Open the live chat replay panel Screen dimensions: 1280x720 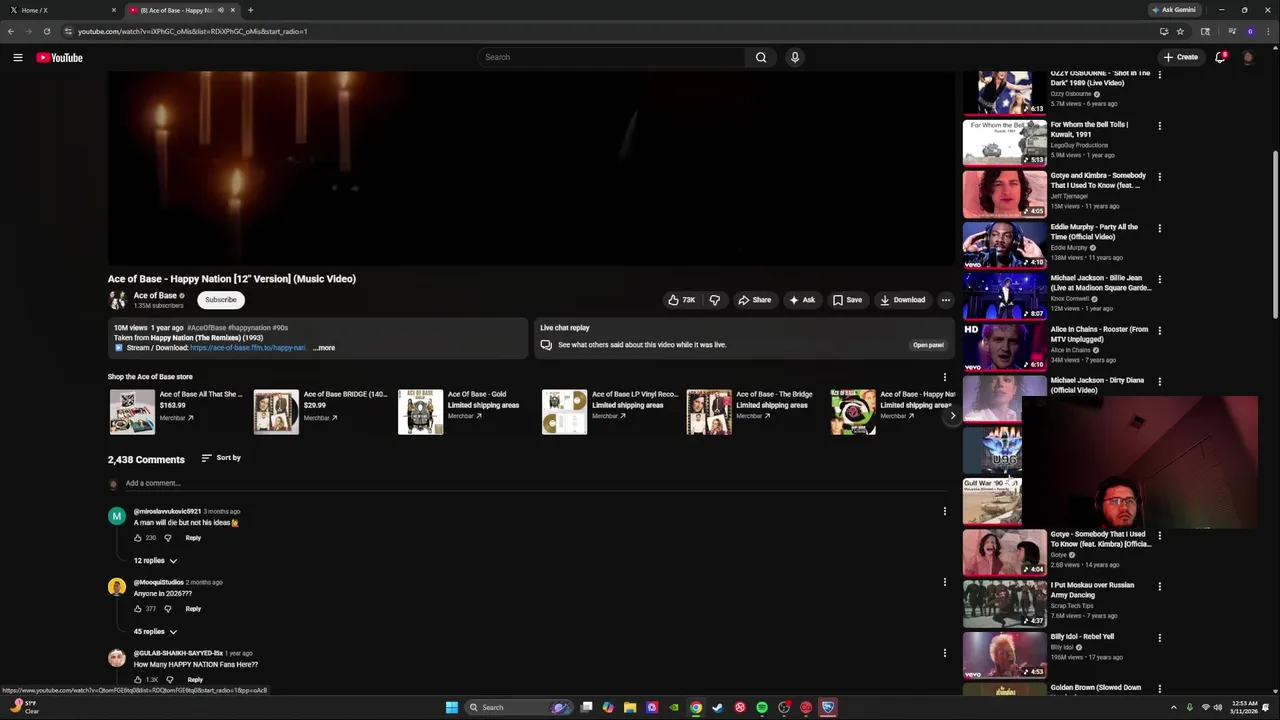pyautogui.click(x=928, y=345)
